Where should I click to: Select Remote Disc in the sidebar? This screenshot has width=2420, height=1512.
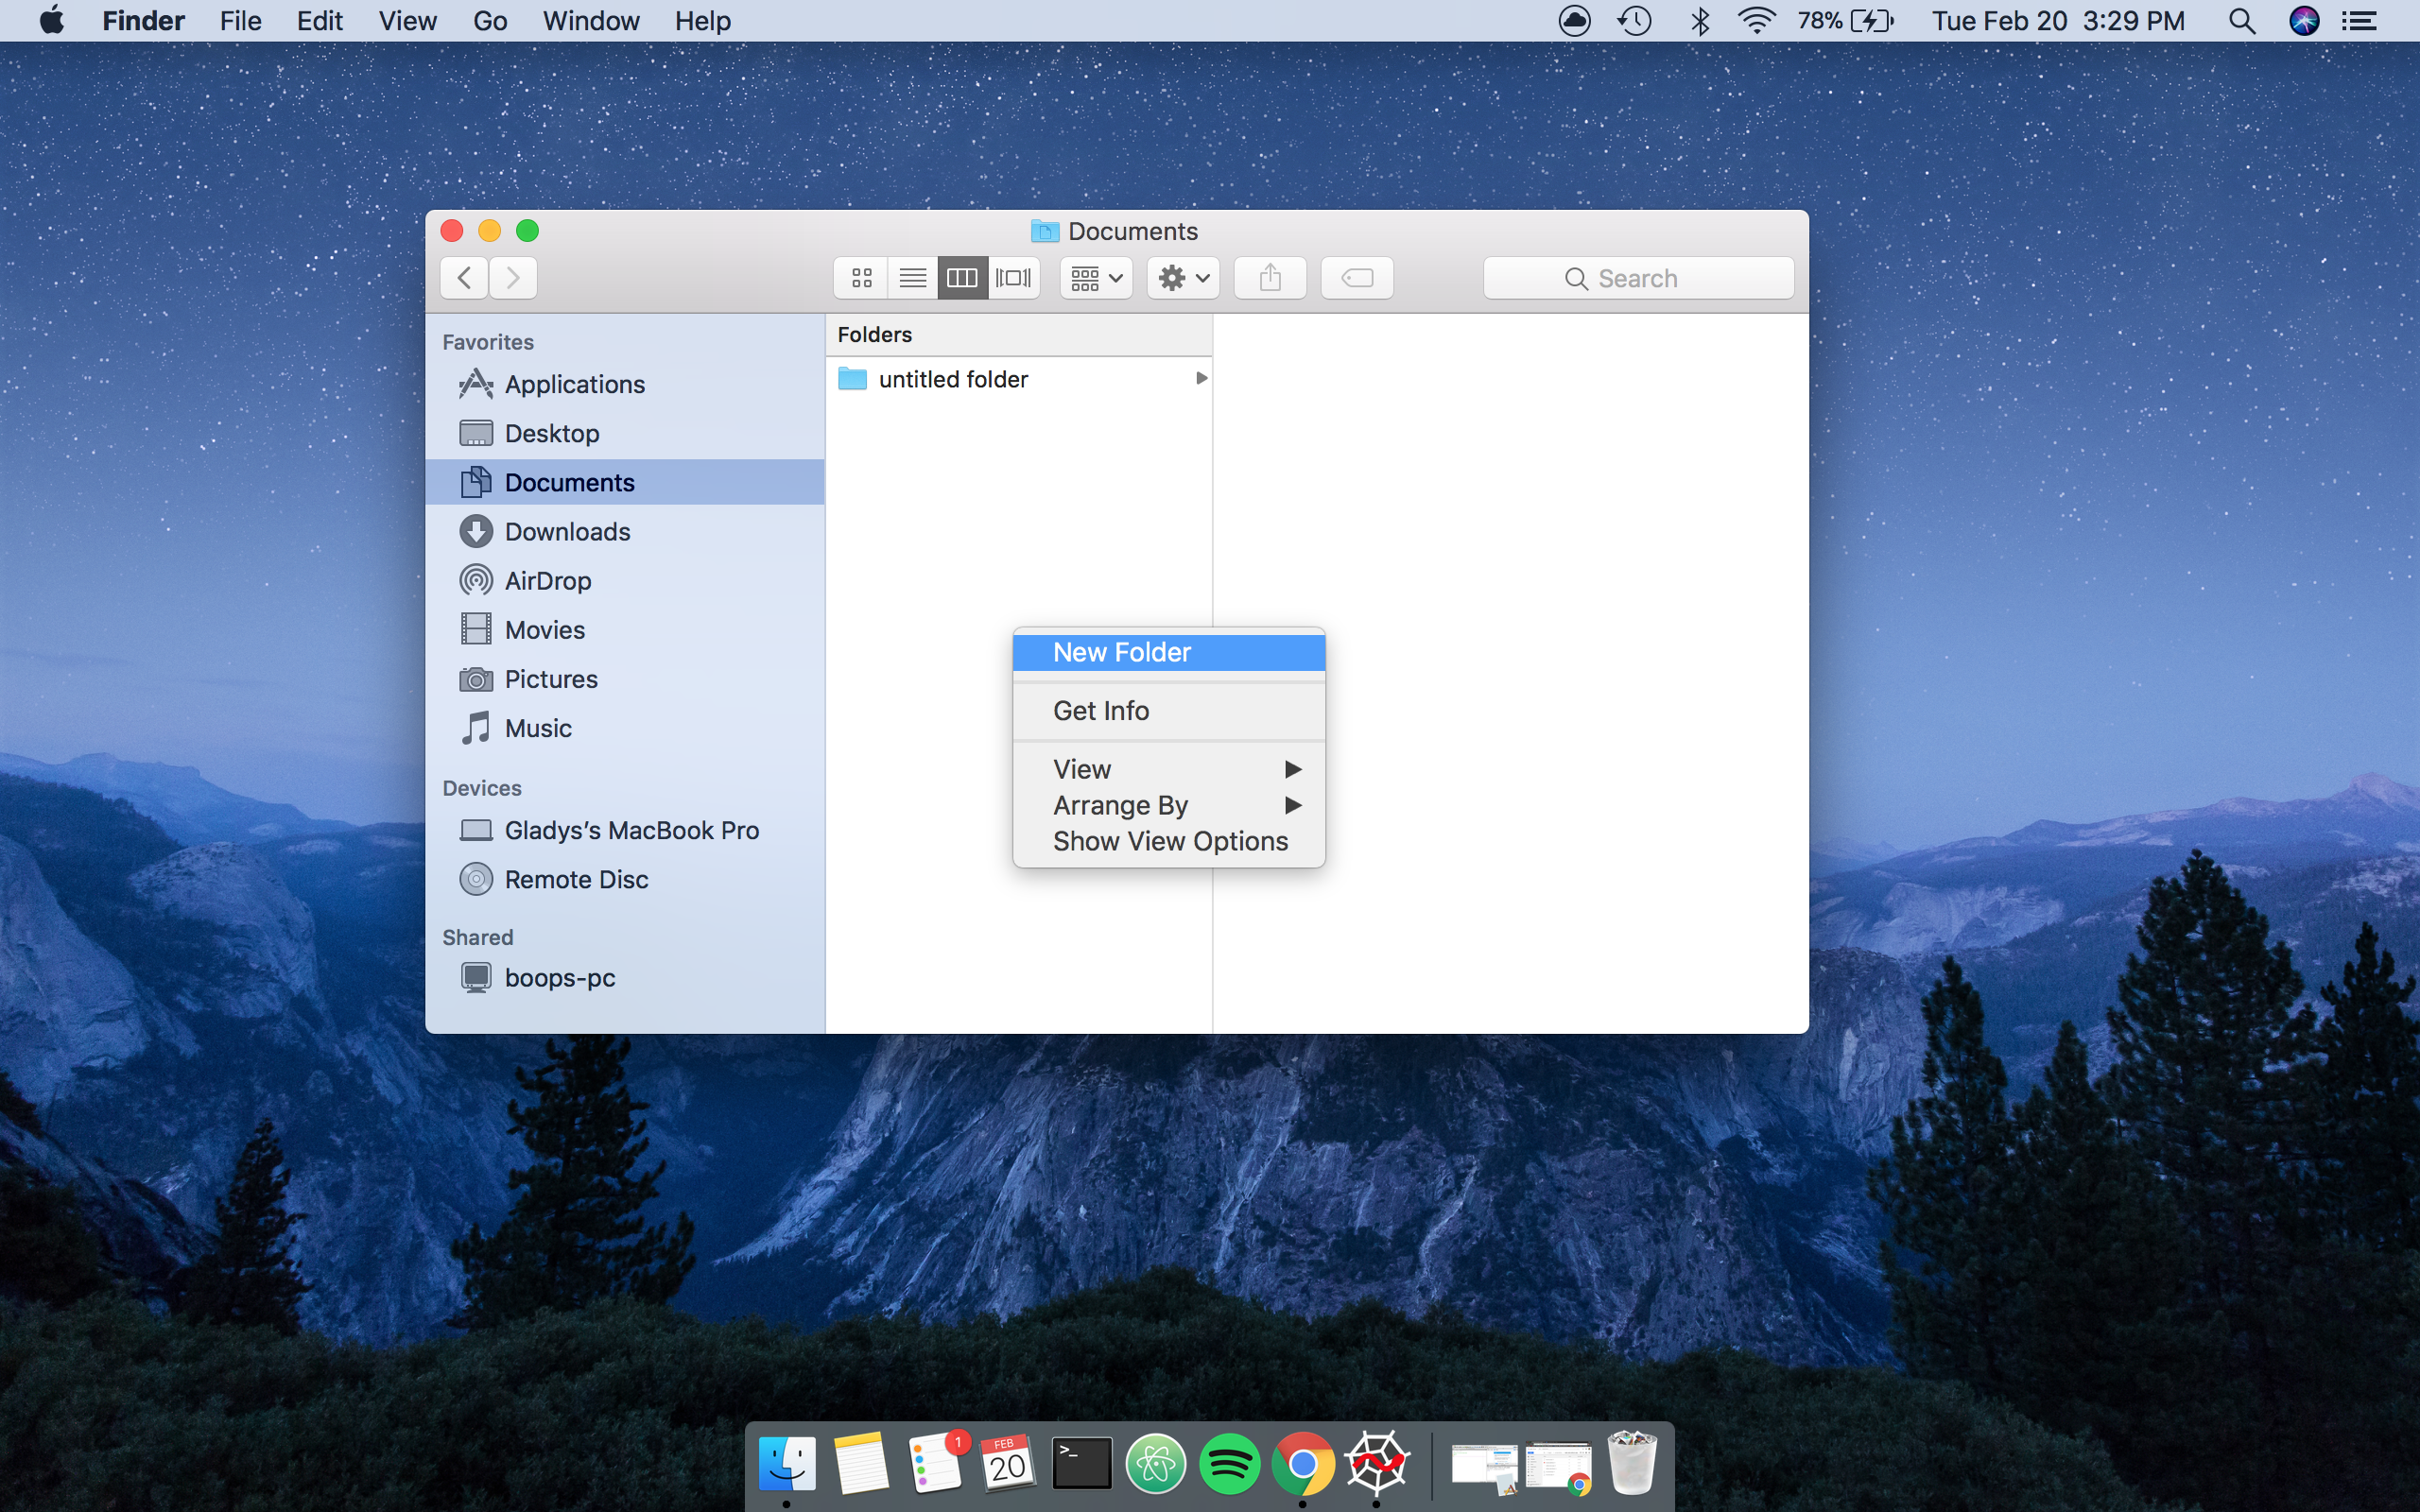(x=625, y=879)
